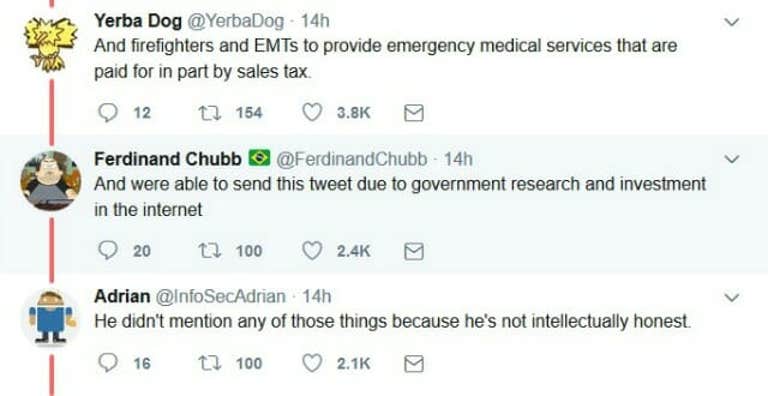Viewport: 768px width, 396px height.
Task: Open Adrian's pixel-character avatar
Action: [x=51, y=316]
